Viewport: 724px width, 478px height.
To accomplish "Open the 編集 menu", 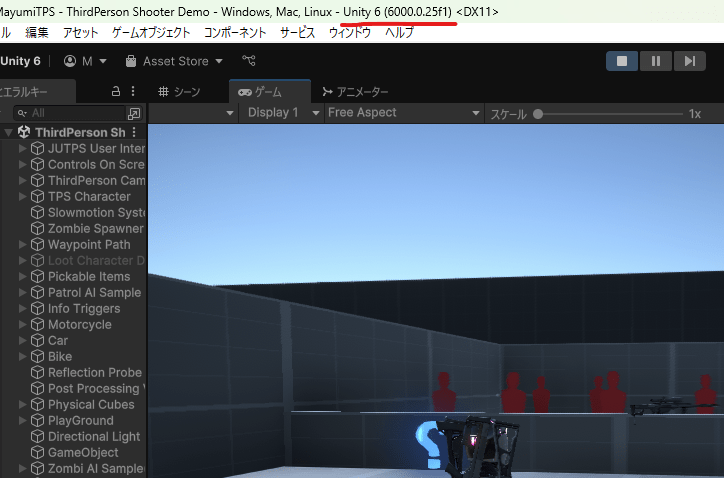I will [x=36, y=33].
